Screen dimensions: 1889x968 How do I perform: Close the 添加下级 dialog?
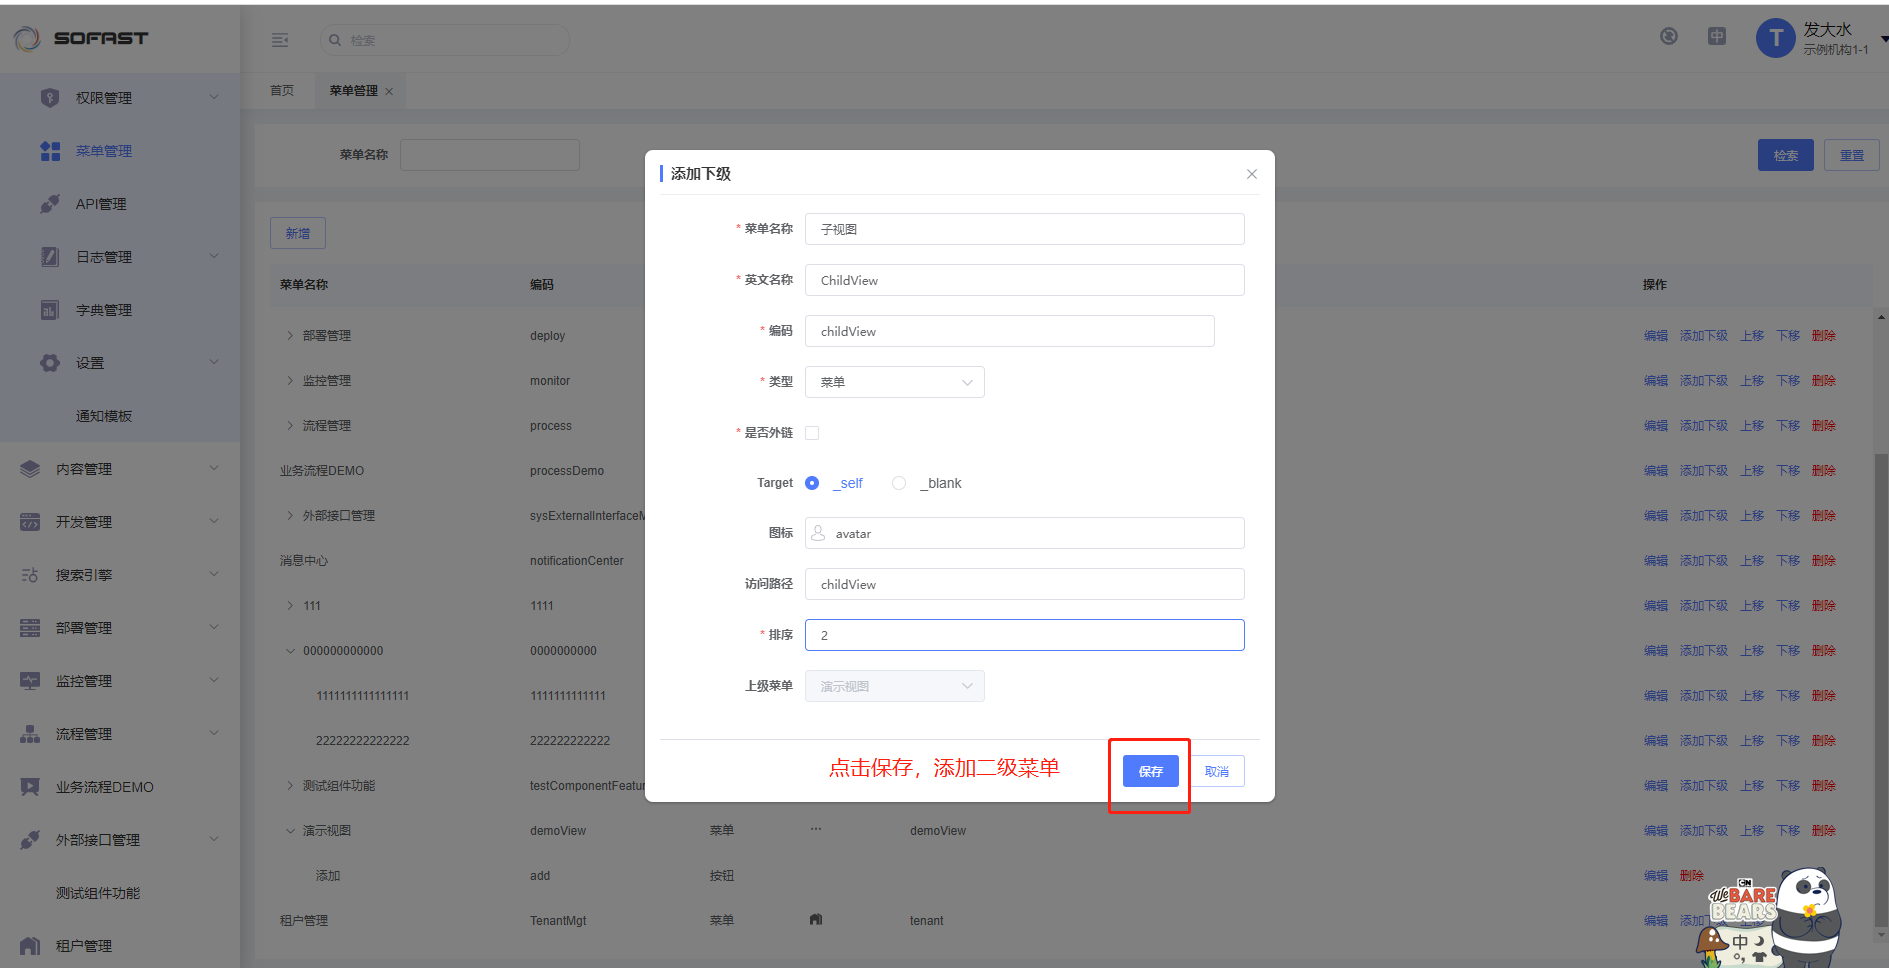[x=1251, y=174]
